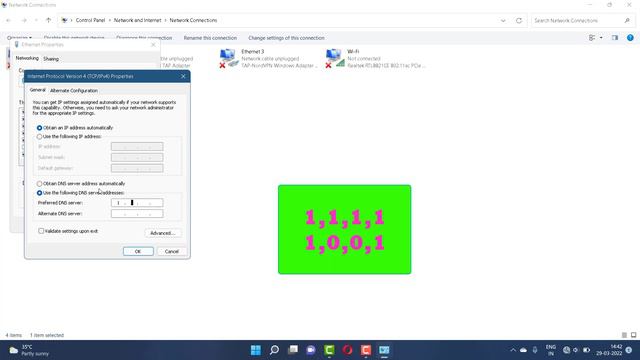Close the Ethernet Properties window

tap(153, 44)
